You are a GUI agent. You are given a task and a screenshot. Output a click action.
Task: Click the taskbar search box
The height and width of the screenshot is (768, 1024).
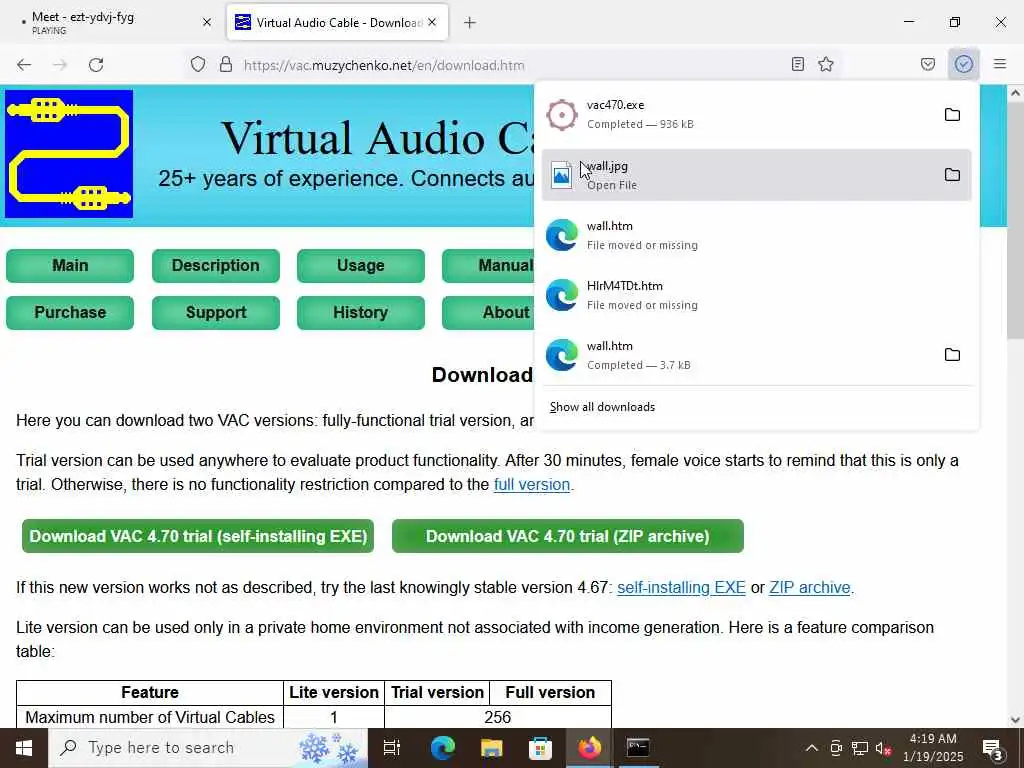(x=208, y=748)
